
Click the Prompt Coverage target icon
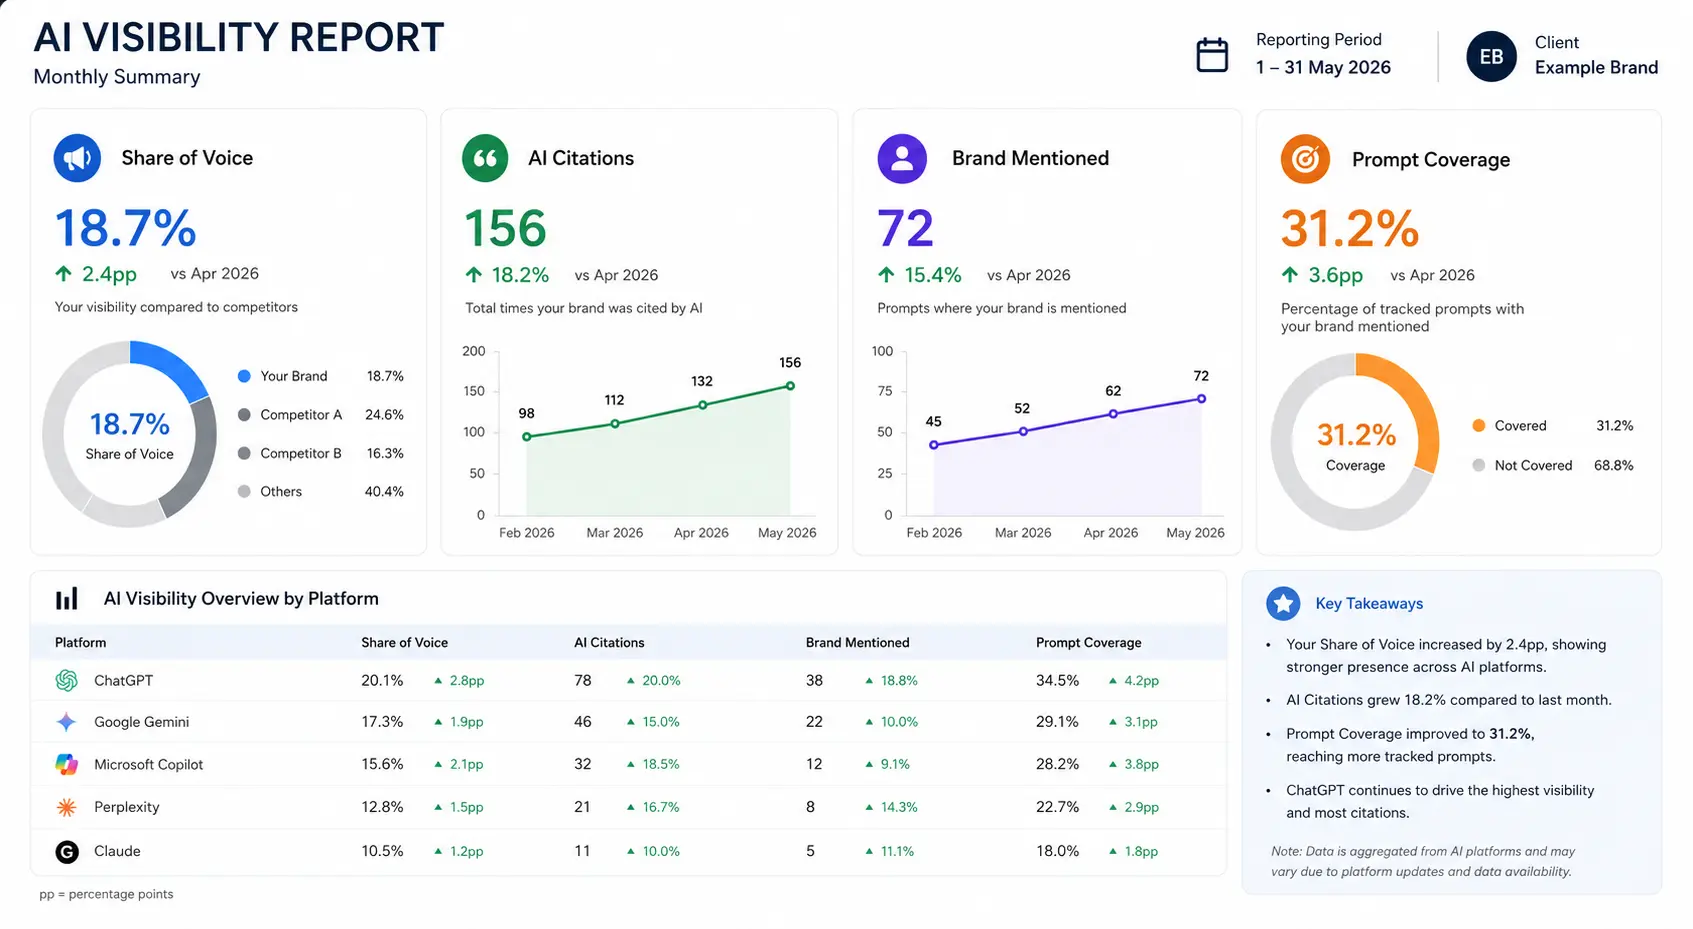[x=1305, y=159]
